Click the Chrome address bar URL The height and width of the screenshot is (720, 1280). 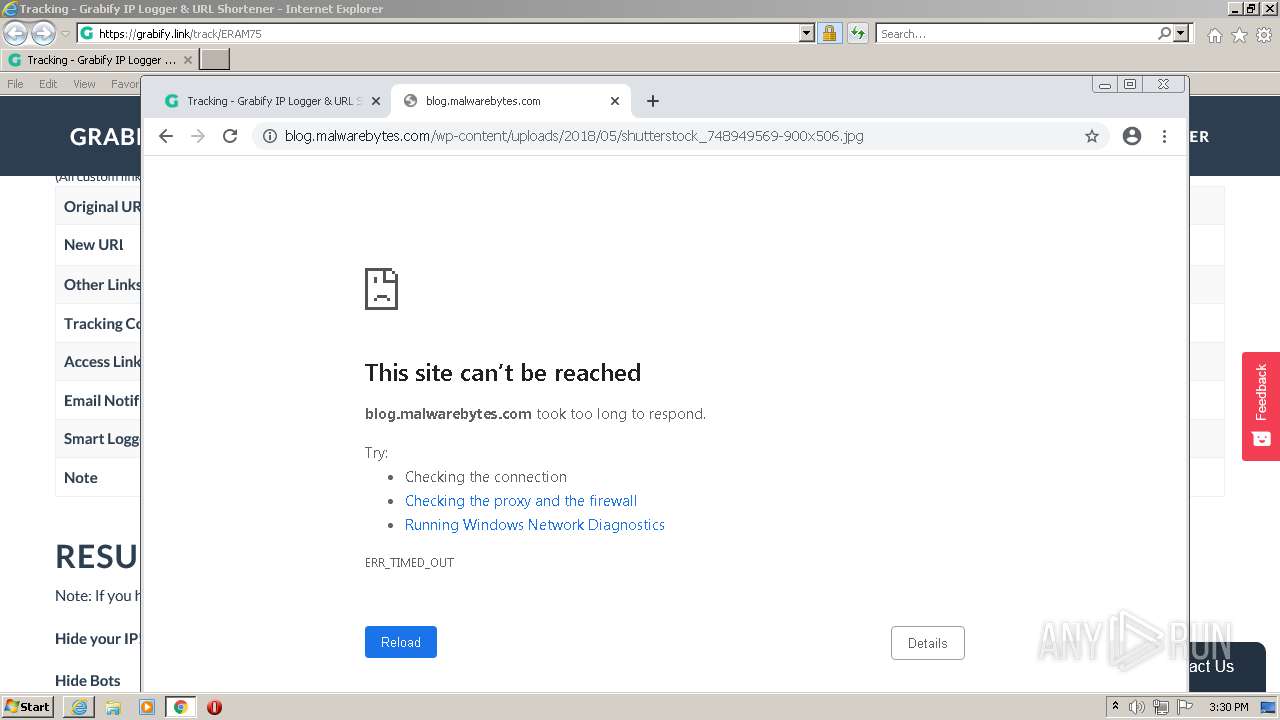(x=574, y=136)
